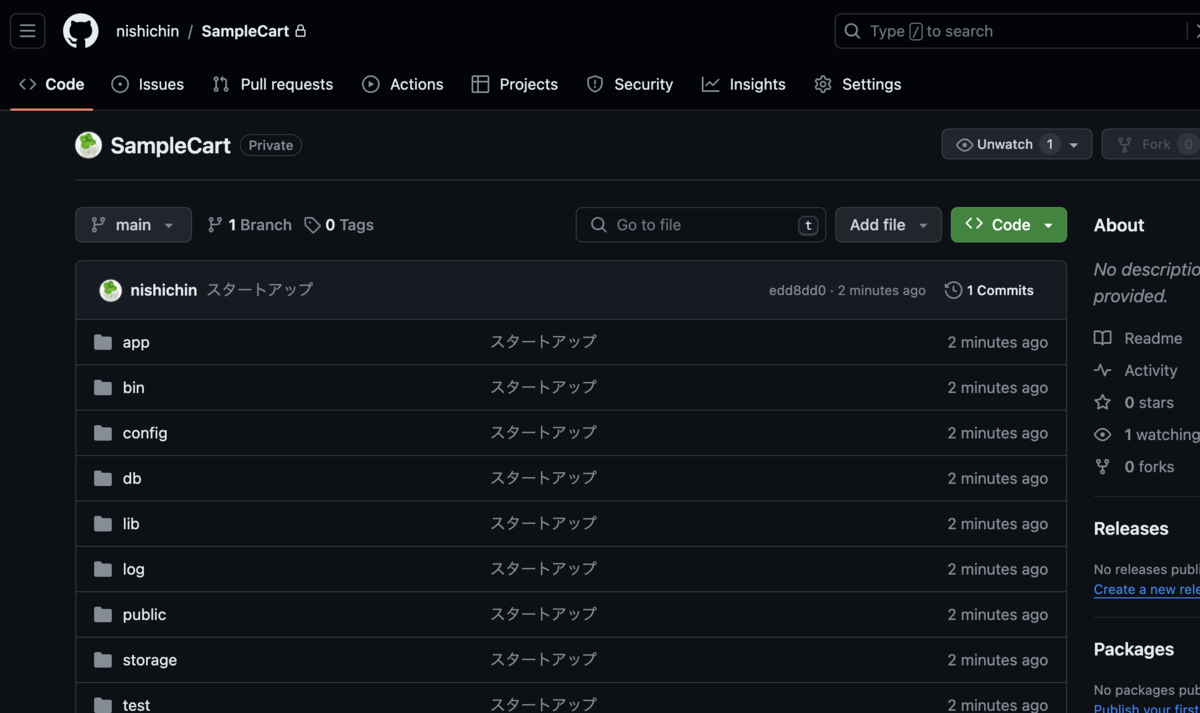The image size is (1200, 713).
Task: Open the app folder
Action: pyautogui.click(x=136, y=342)
